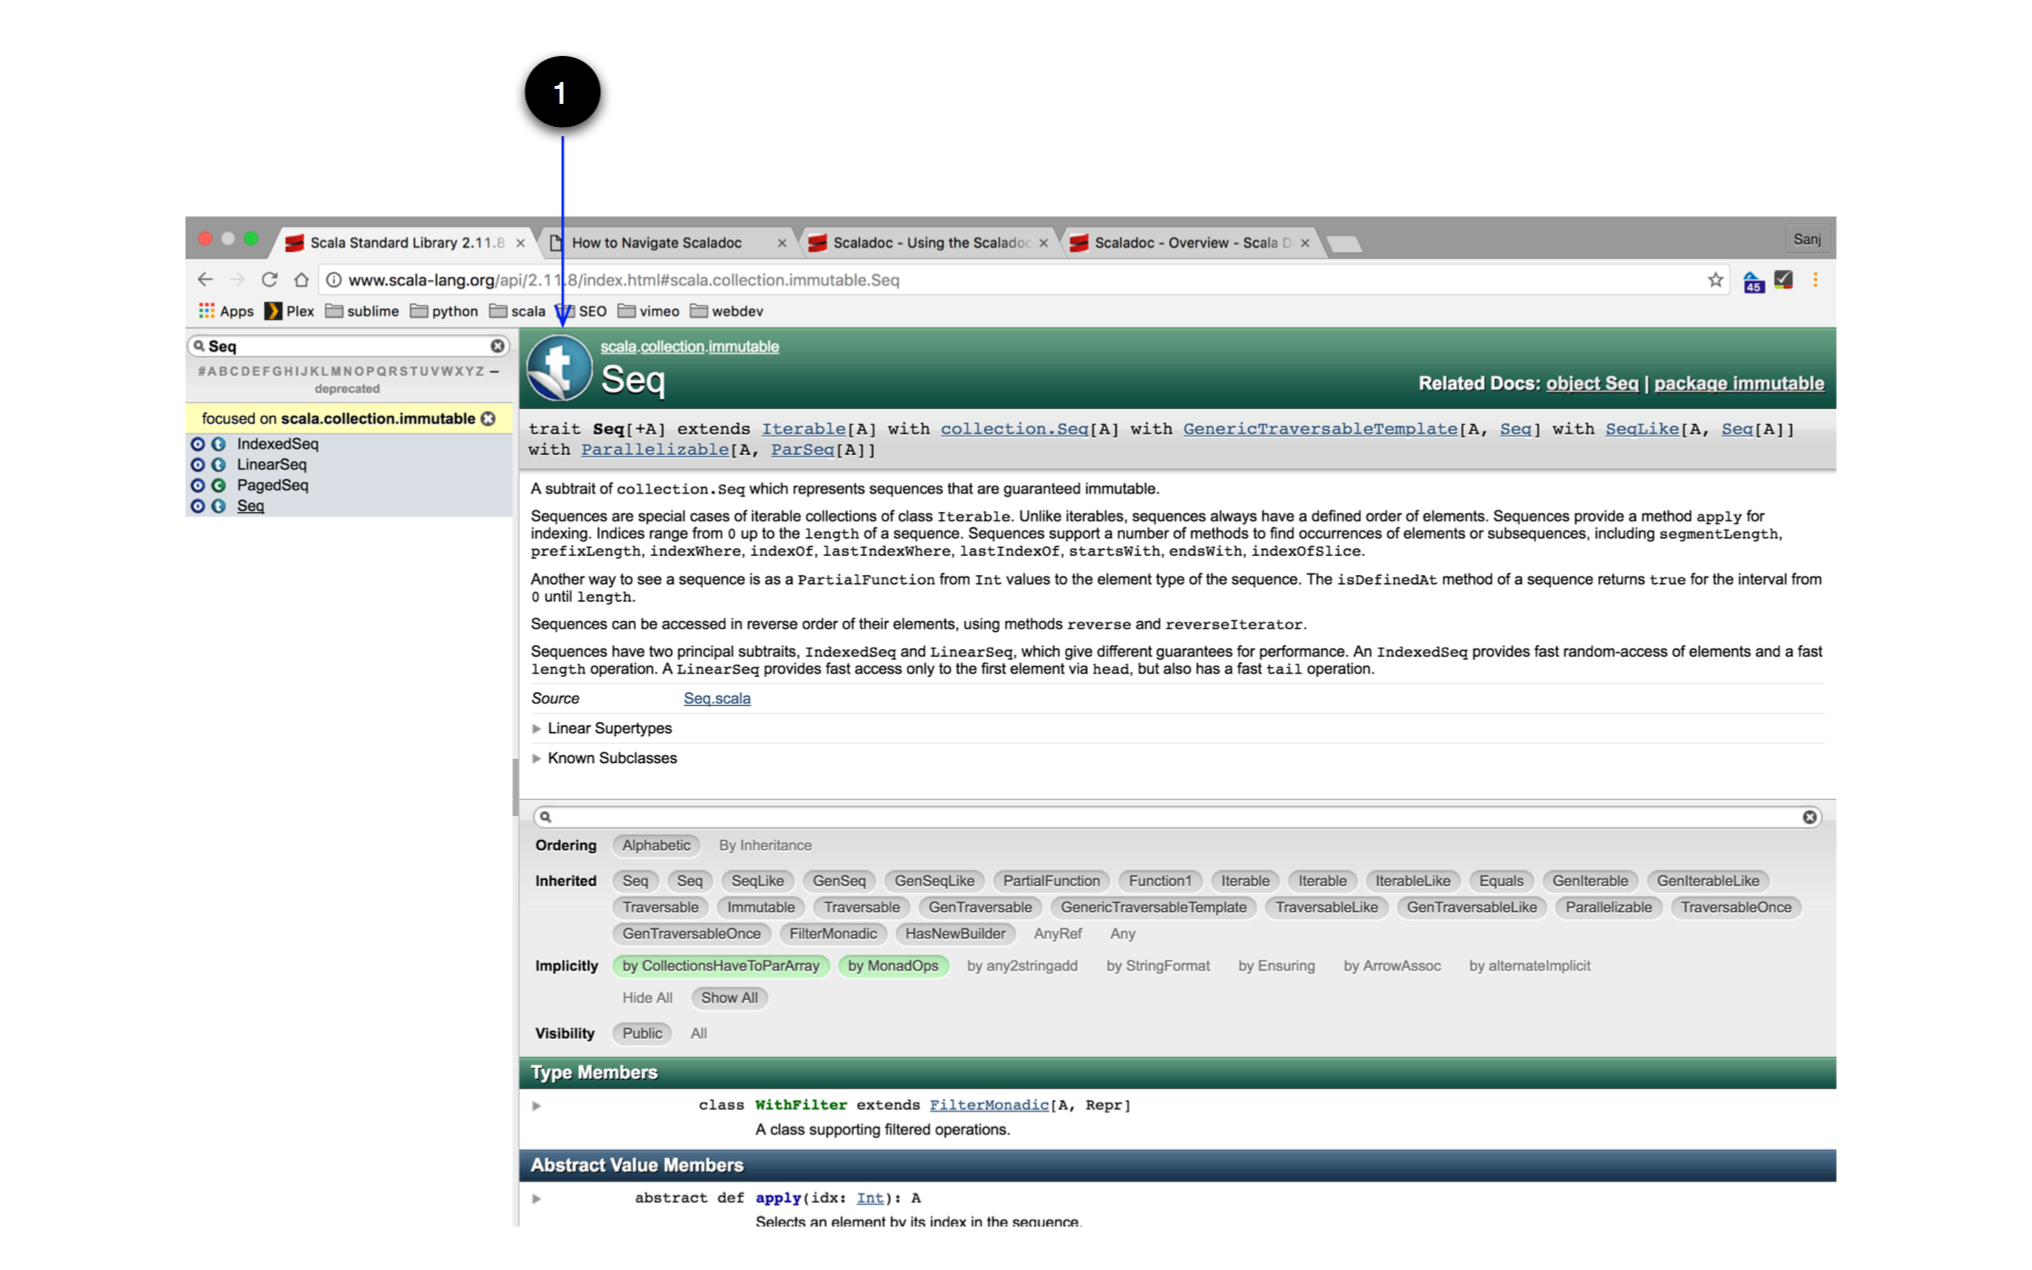Expand the WithFilter class member details
The height and width of the screenshot is (1270, 2032).
pyautogui.click(x=537, y=1105)
